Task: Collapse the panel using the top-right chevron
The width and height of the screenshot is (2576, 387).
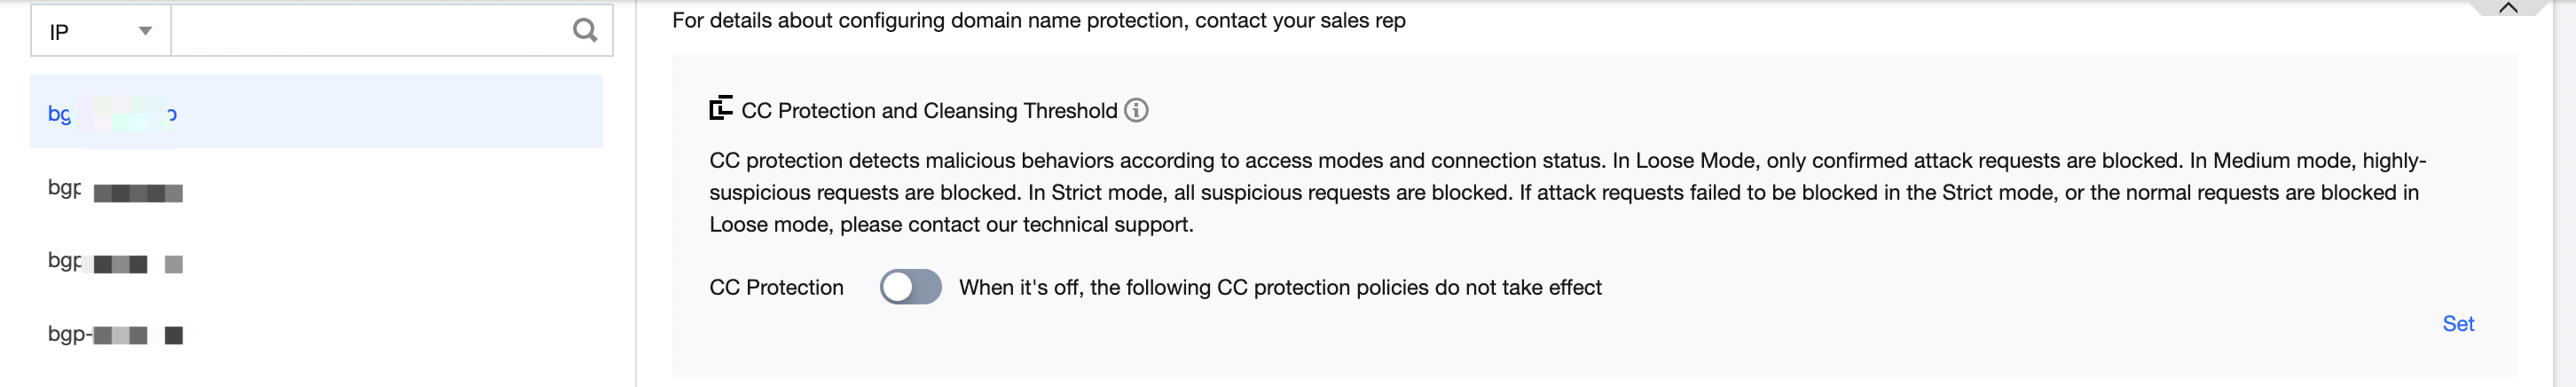Action: coord(2507,8)
